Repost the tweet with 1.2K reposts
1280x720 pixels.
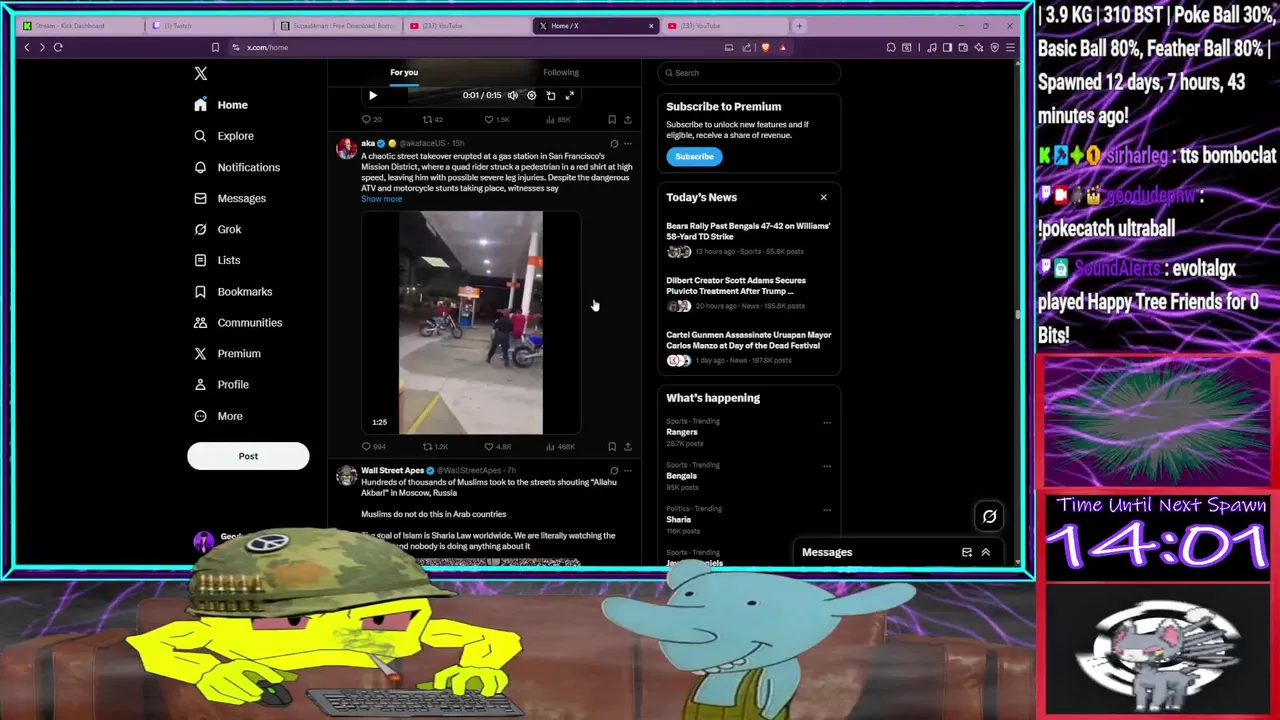(x=435, y=447)
